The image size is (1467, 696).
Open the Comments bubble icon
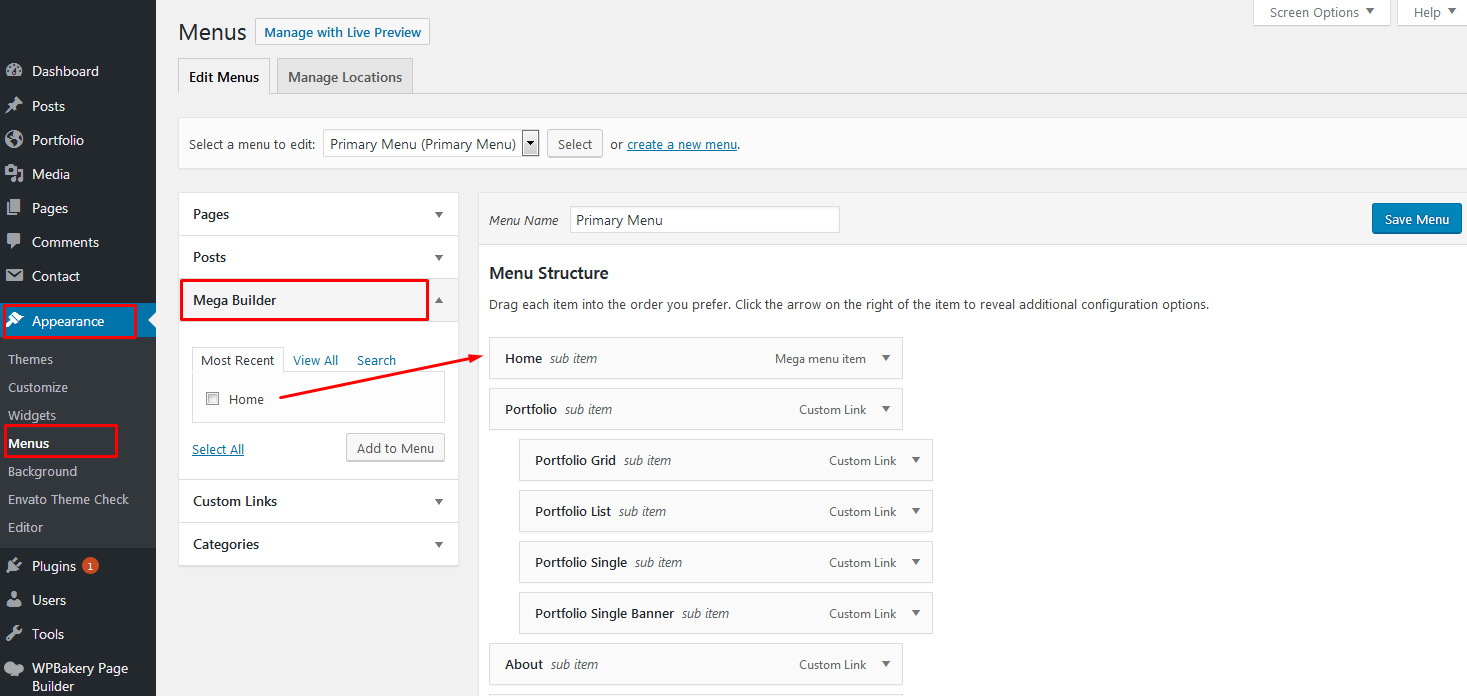[x=14, y=242]
